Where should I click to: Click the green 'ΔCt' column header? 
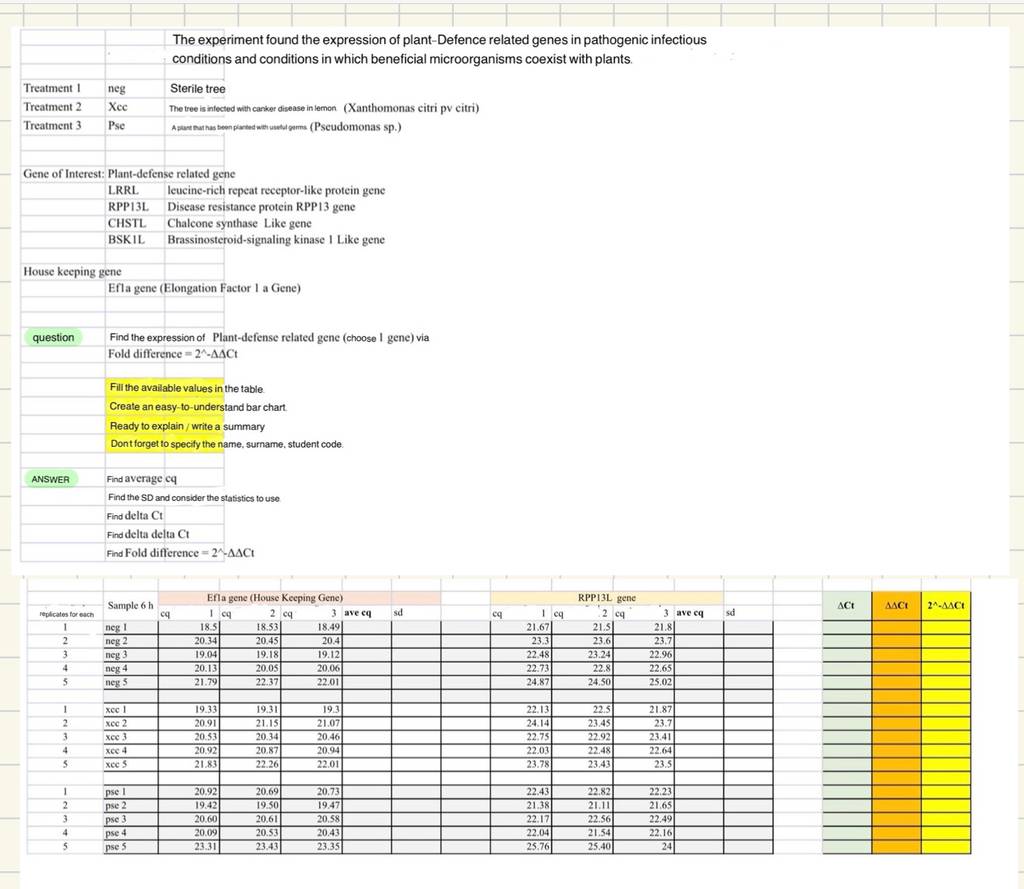click(846, 606)
